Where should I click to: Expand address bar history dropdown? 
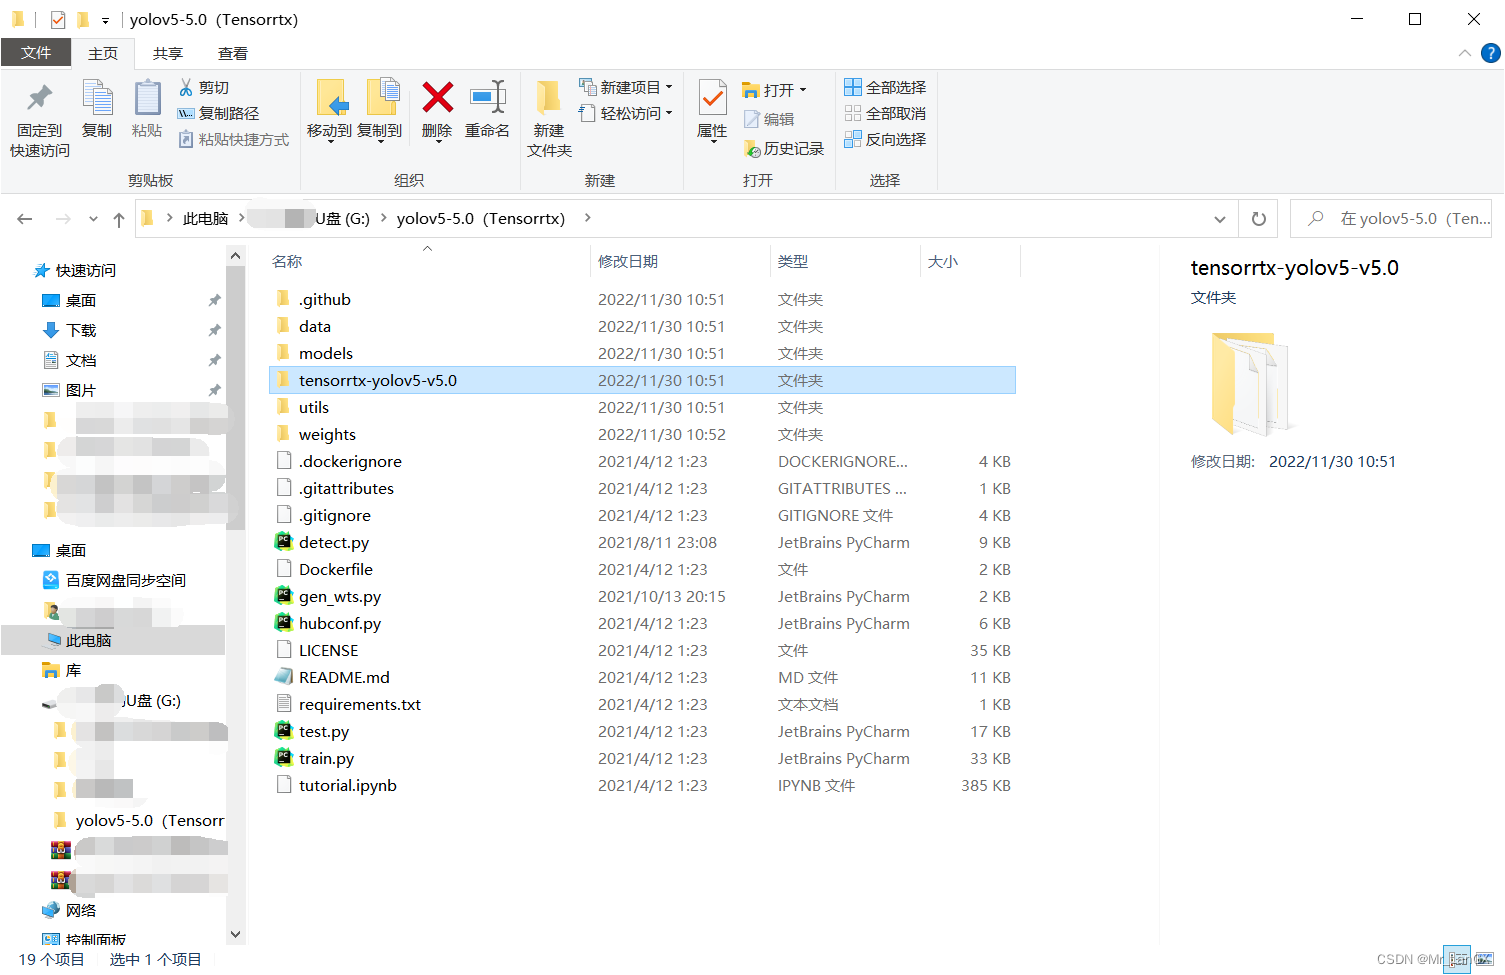click(x=1220, y=219)
